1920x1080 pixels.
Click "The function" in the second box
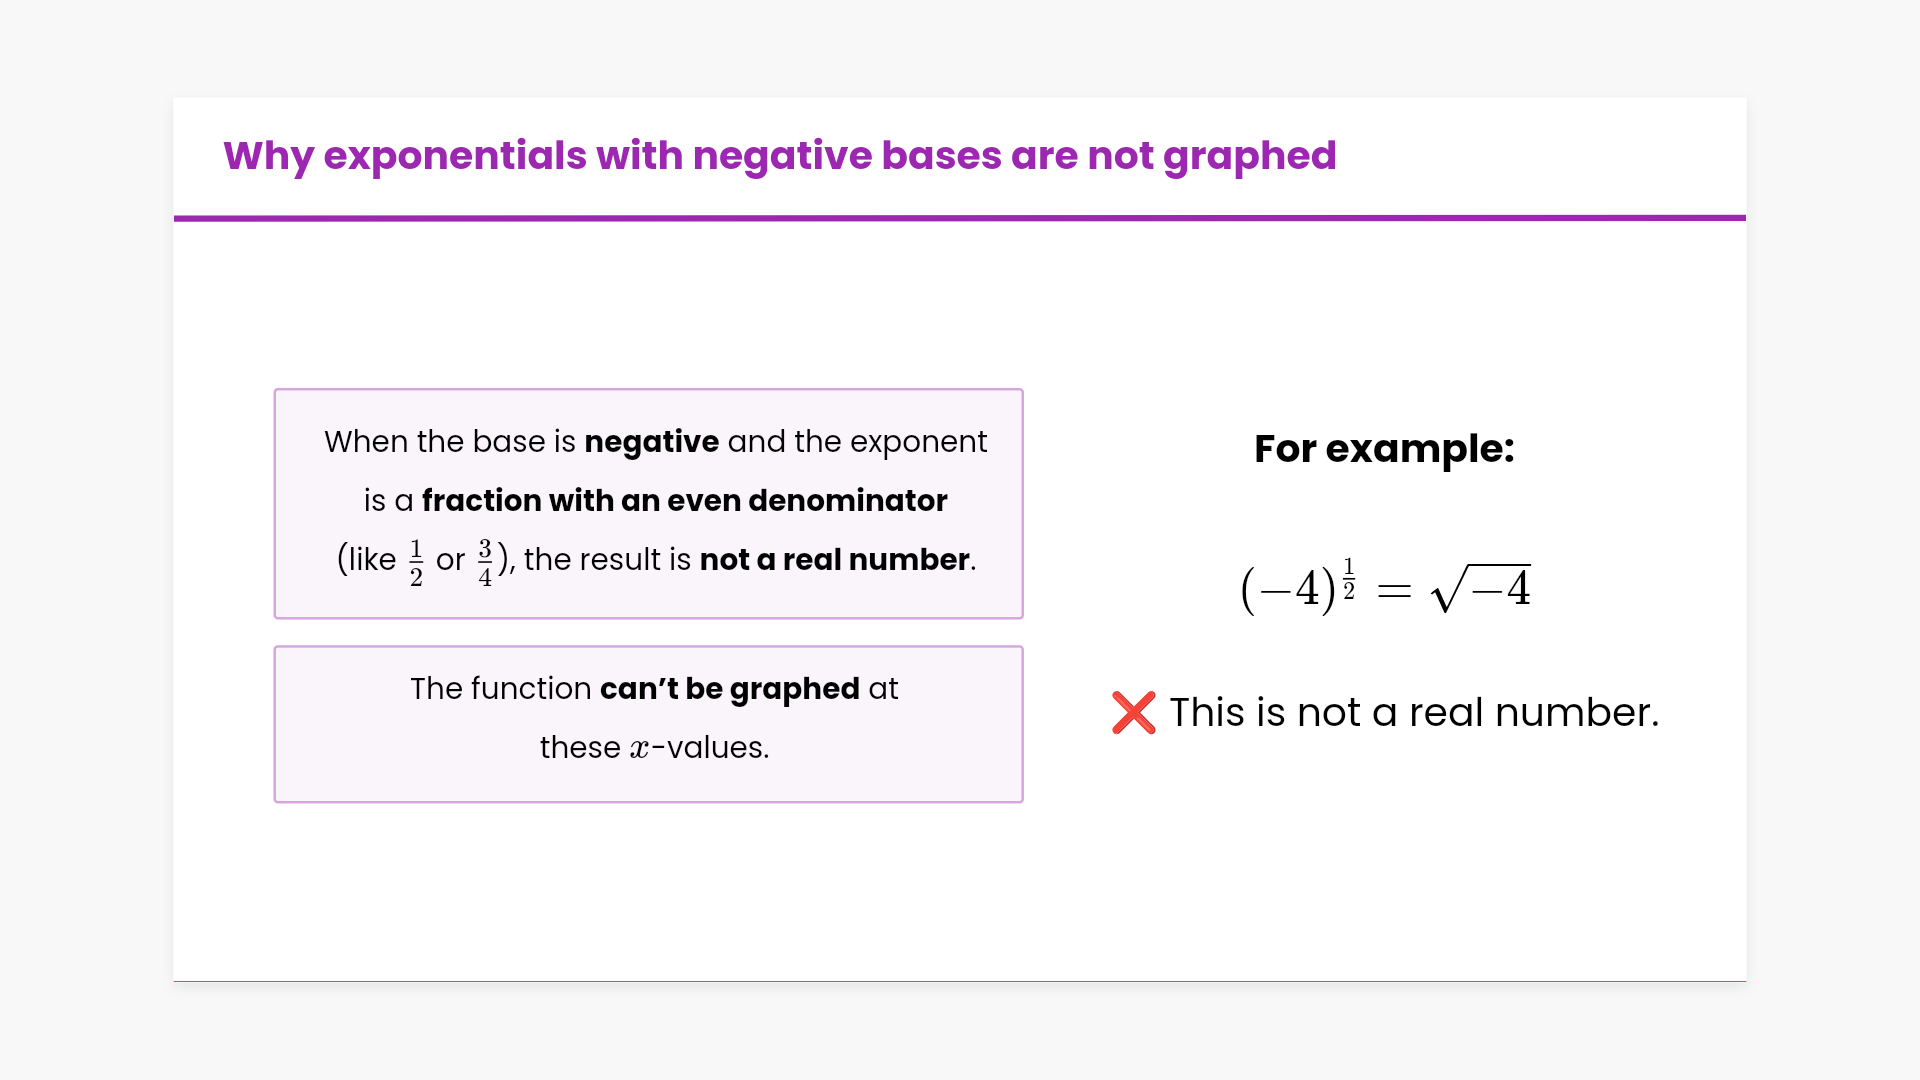pyautogui.click(x=500, y=689)
